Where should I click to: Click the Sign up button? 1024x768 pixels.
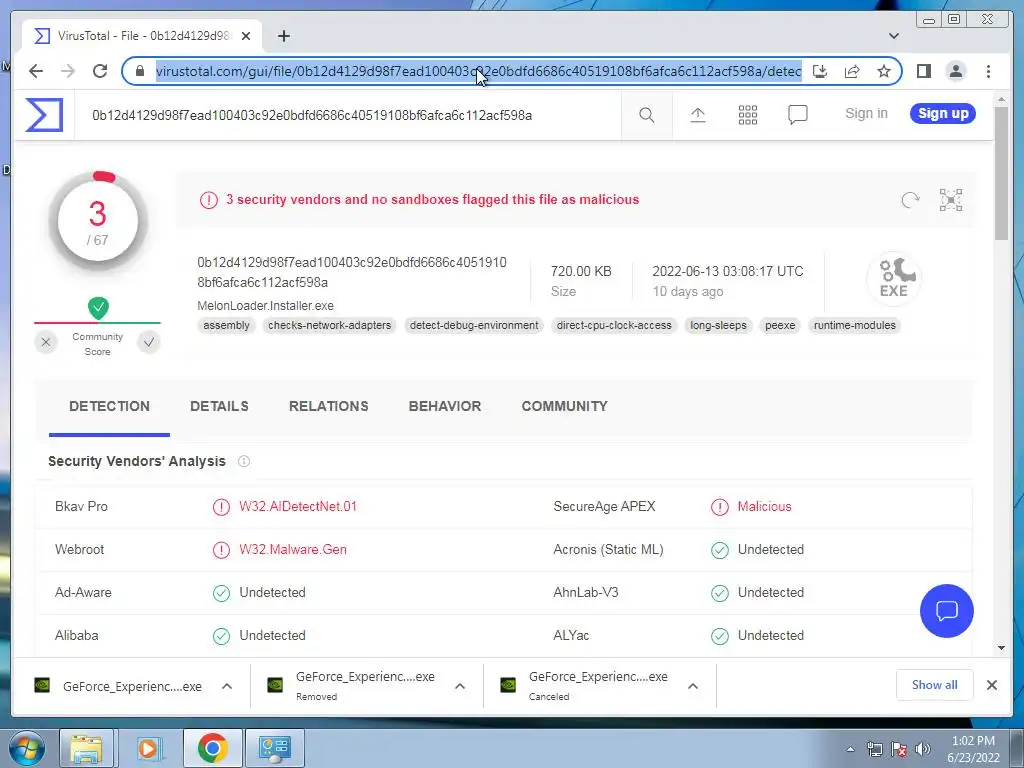click(x=943, y=114)
